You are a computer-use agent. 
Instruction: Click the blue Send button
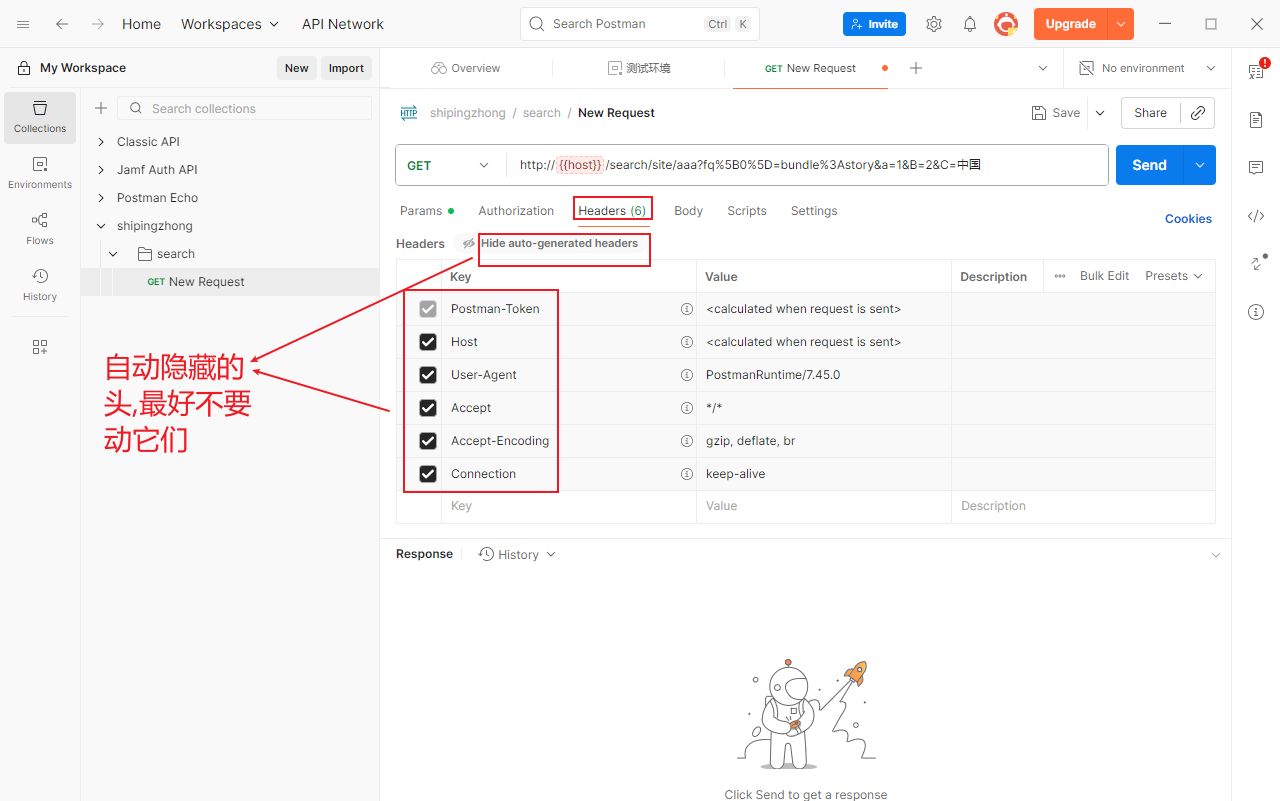coord(1149,165)
